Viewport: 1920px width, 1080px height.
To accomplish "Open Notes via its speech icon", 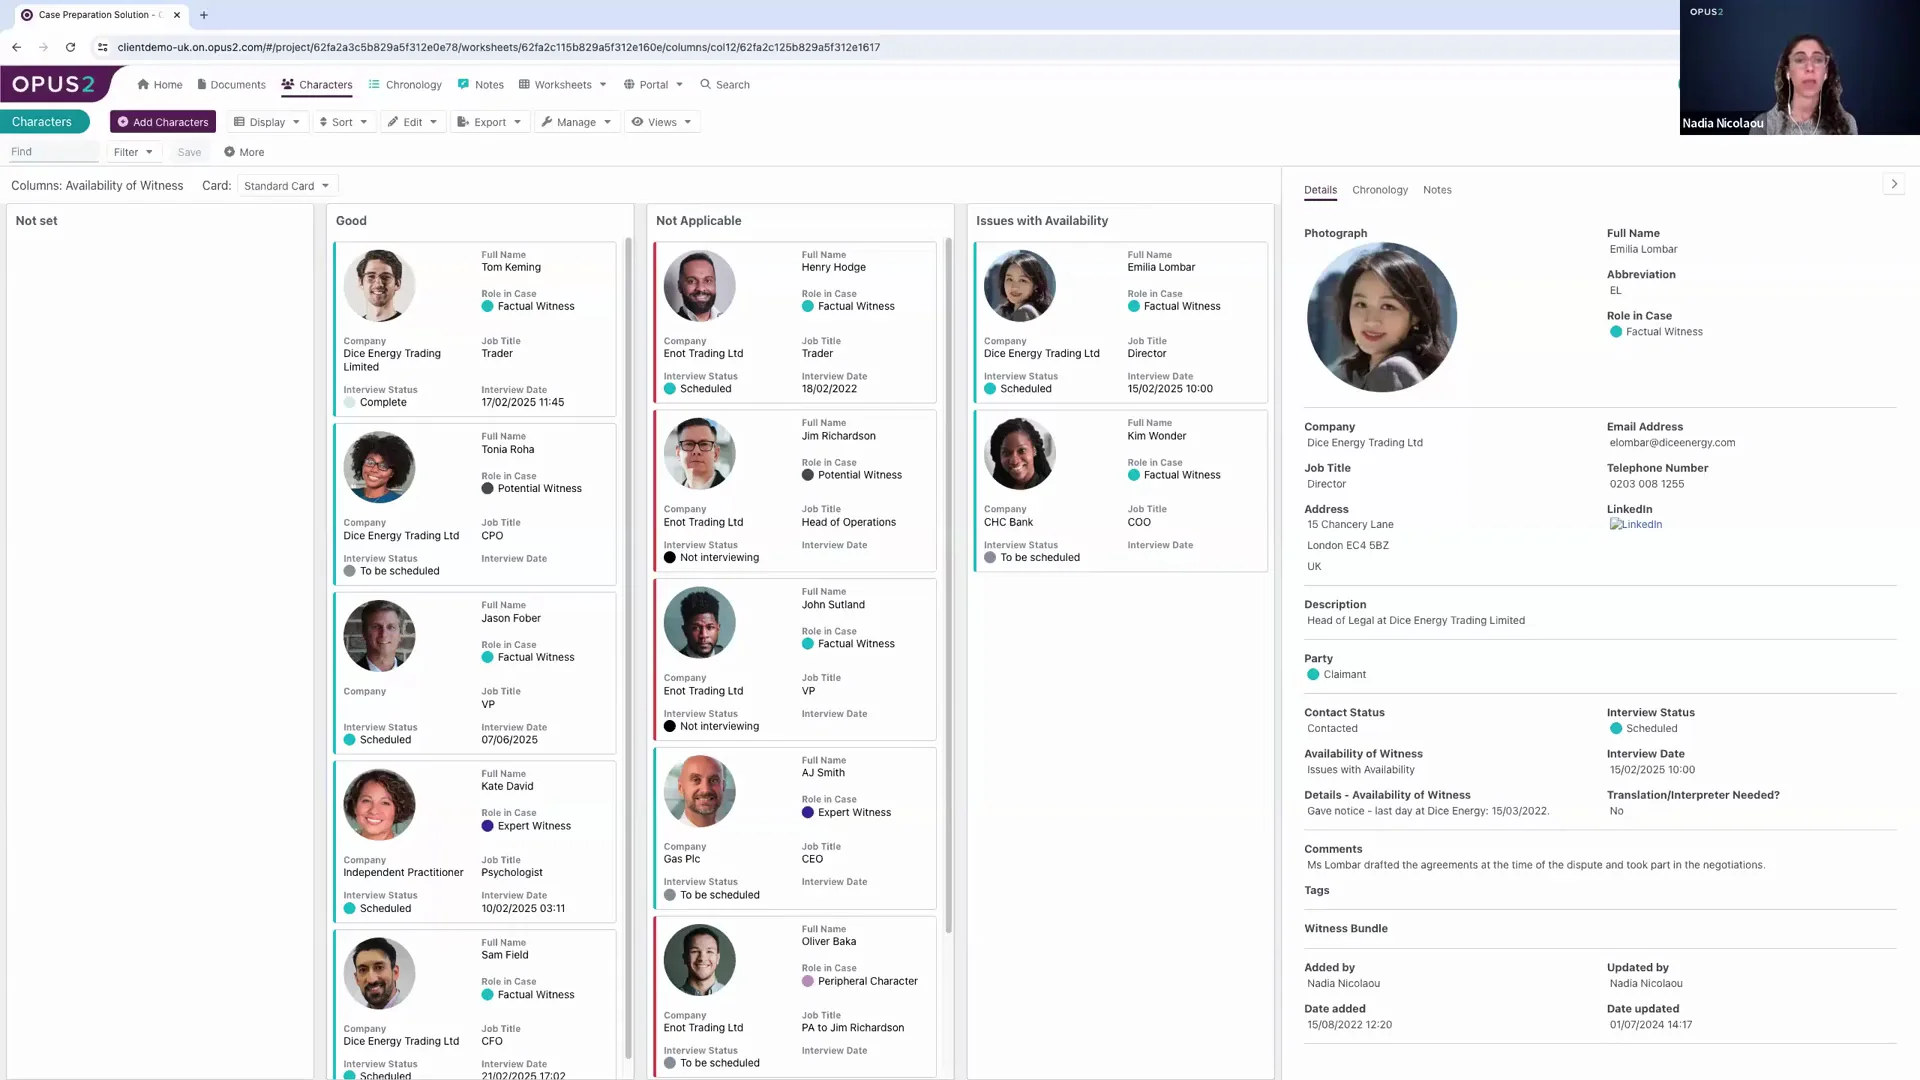I will point(464,85).
